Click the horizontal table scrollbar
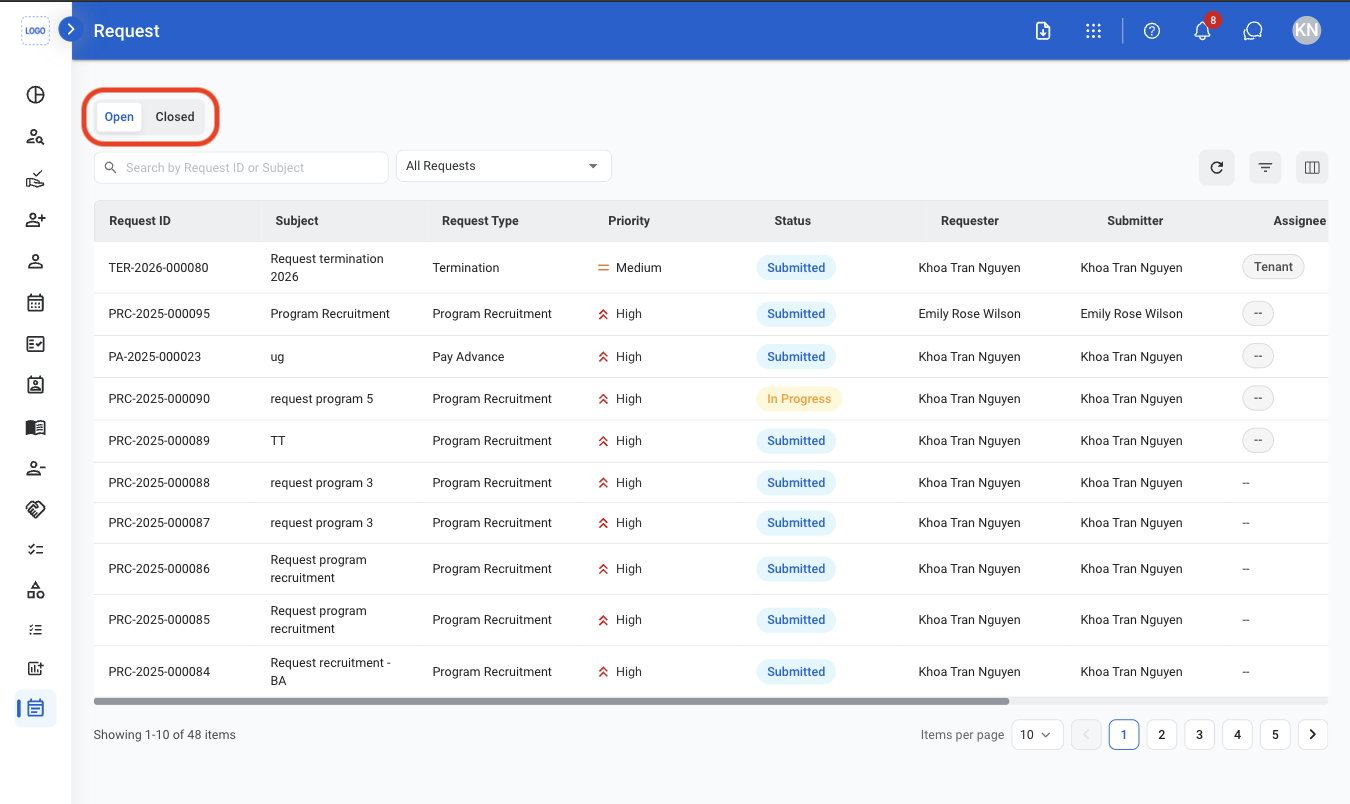1350x804 pixels. pyautogui.click(x=551, y=702)
